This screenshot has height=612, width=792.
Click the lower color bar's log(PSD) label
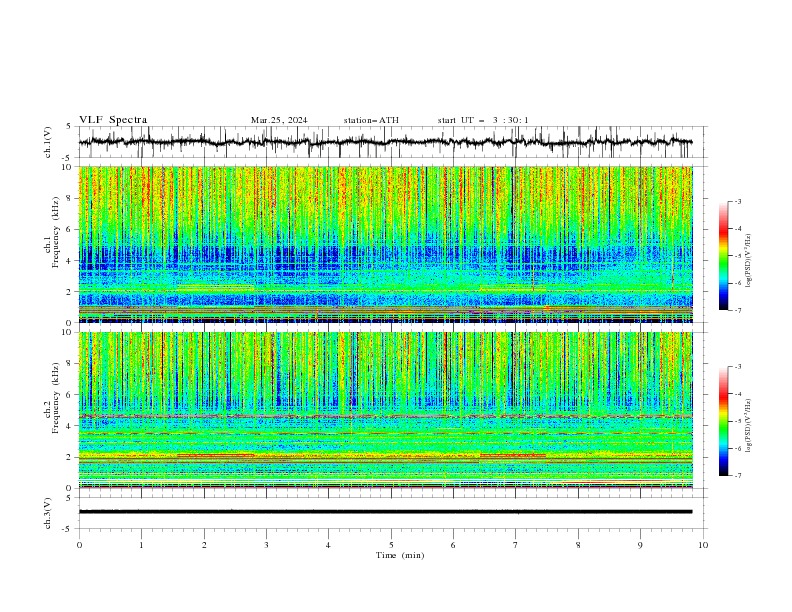[x=748, y=426]
